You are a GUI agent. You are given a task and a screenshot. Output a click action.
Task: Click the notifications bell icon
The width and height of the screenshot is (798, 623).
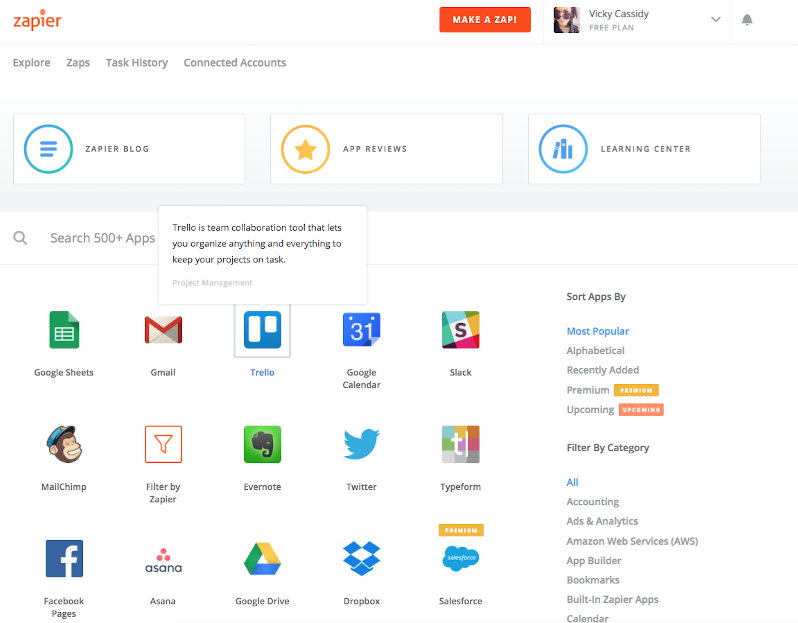(x=747, y=20)
